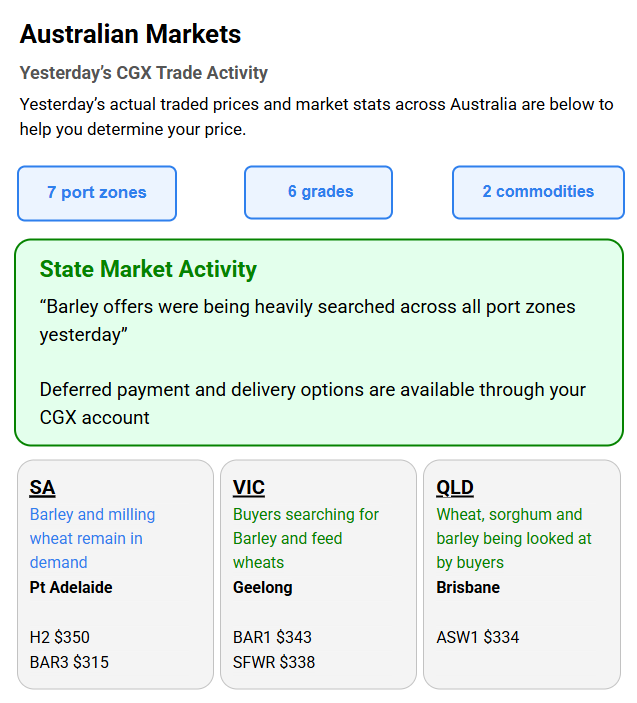Click the barley offers heavily searched quote
This screenshot has width=637, height=703.
(307, 320)
